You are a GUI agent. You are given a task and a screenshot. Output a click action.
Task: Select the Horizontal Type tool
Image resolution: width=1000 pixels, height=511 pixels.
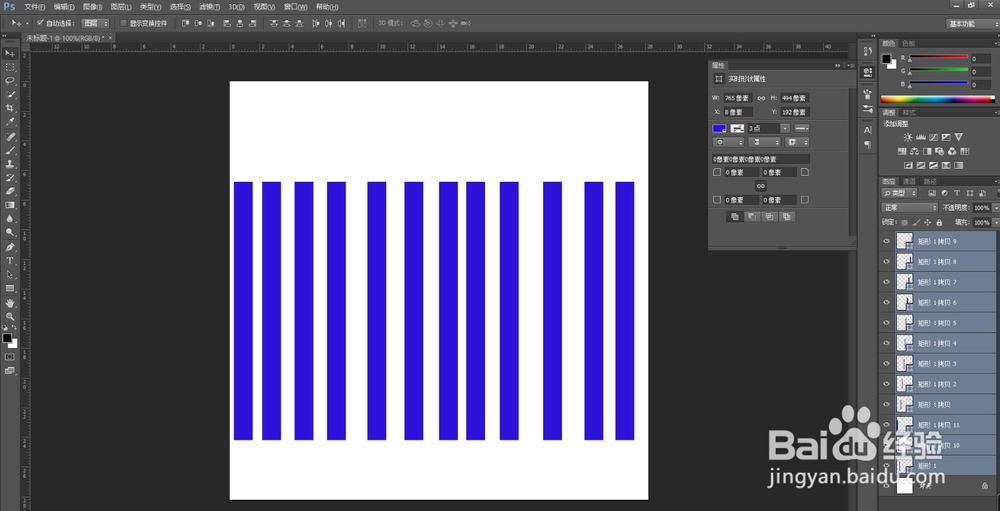point(10,261)
